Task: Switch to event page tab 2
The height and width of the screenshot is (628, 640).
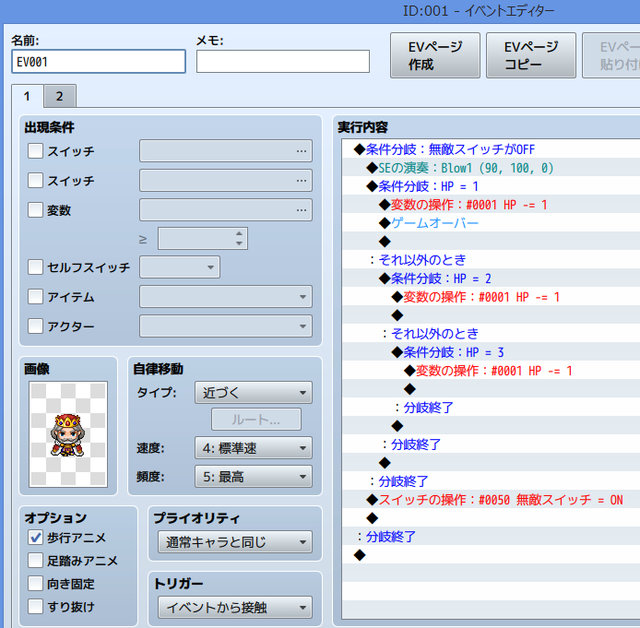Action: click(60, 96)
